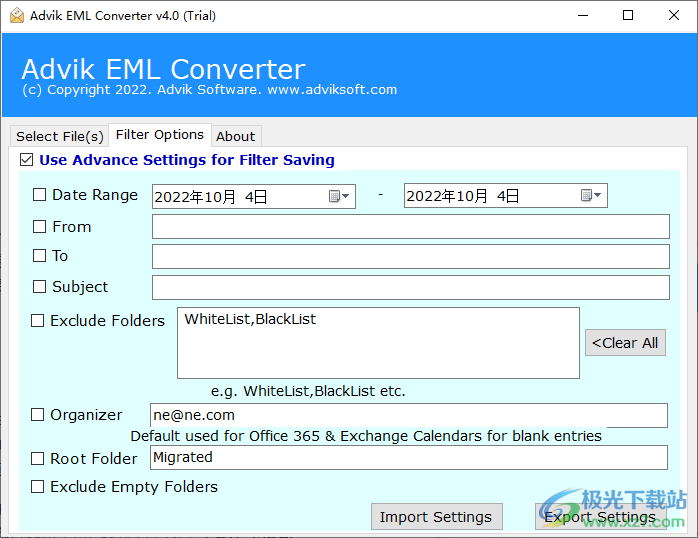Click the Clear All button
Image resolution: width=698 pixels, height=538 pixels.
coord(625,343)
